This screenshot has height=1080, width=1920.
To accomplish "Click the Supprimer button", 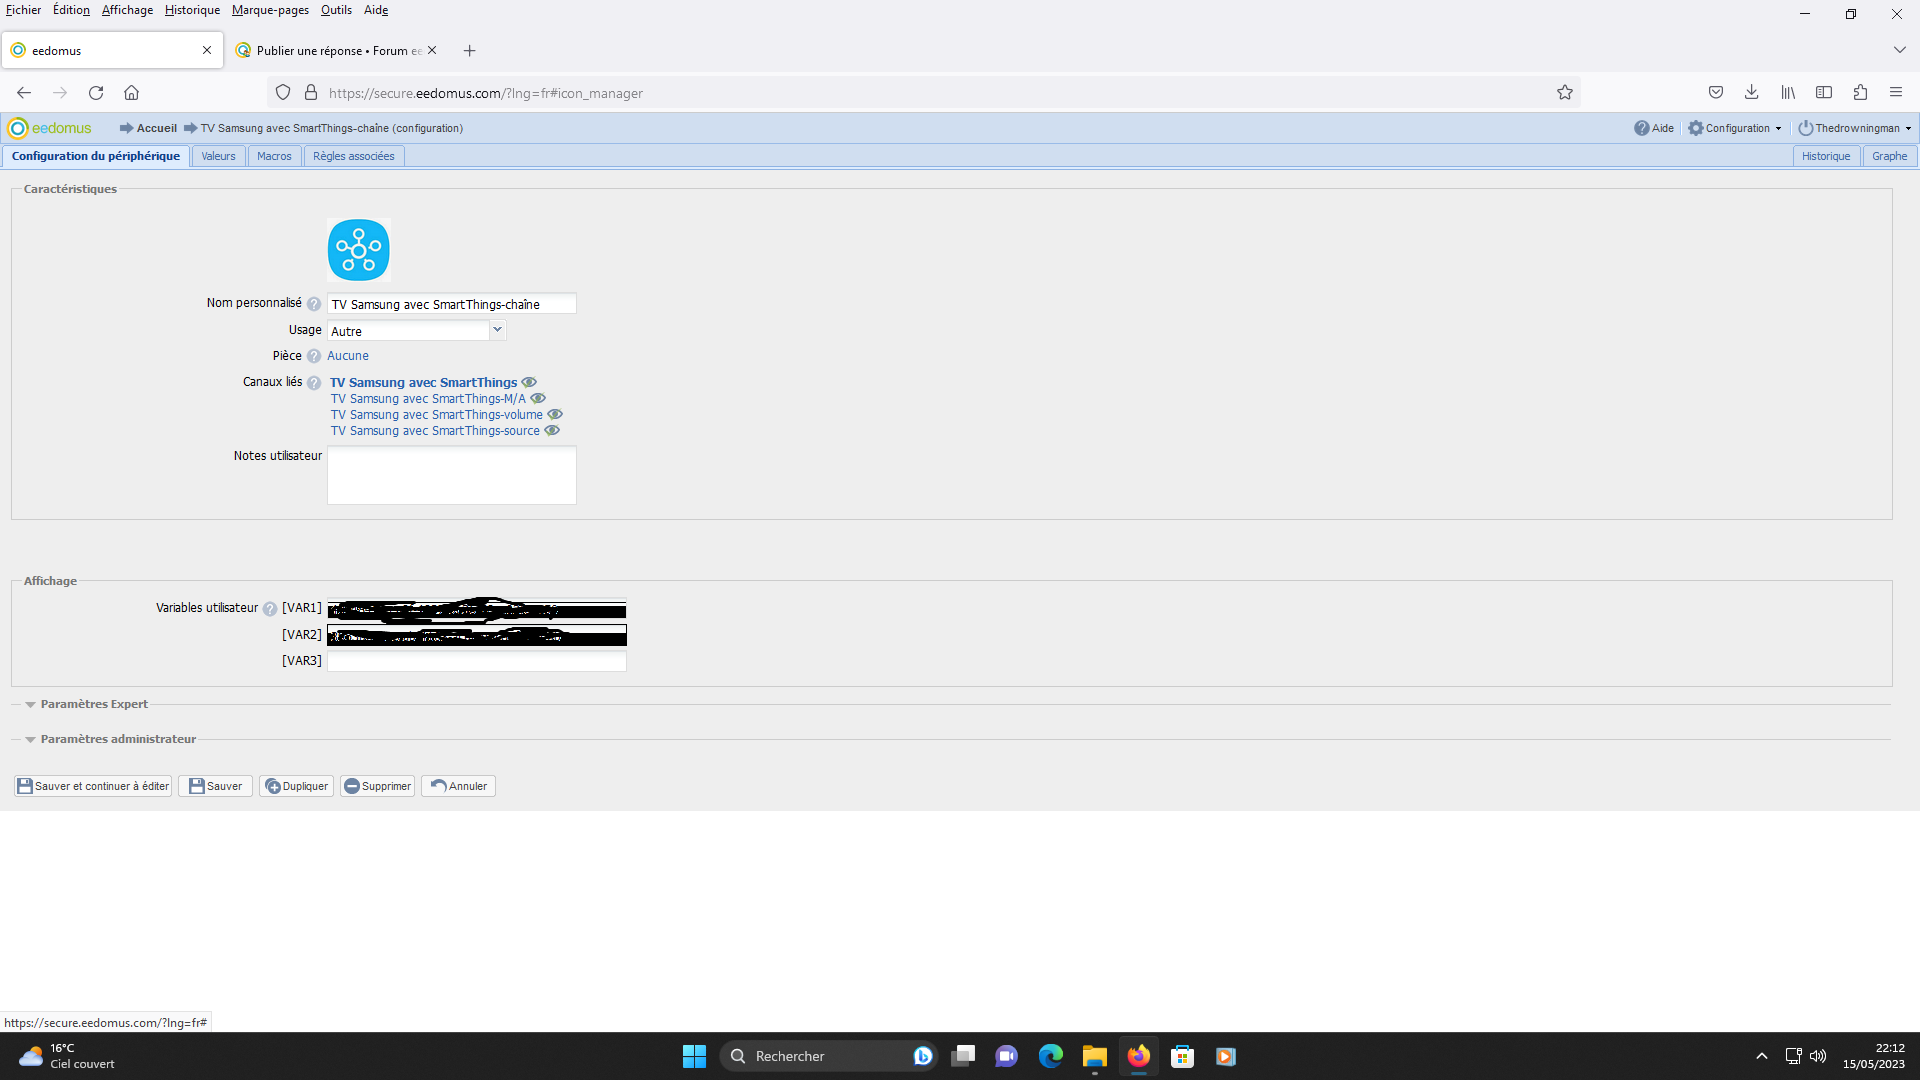I will tap(377, 786).
